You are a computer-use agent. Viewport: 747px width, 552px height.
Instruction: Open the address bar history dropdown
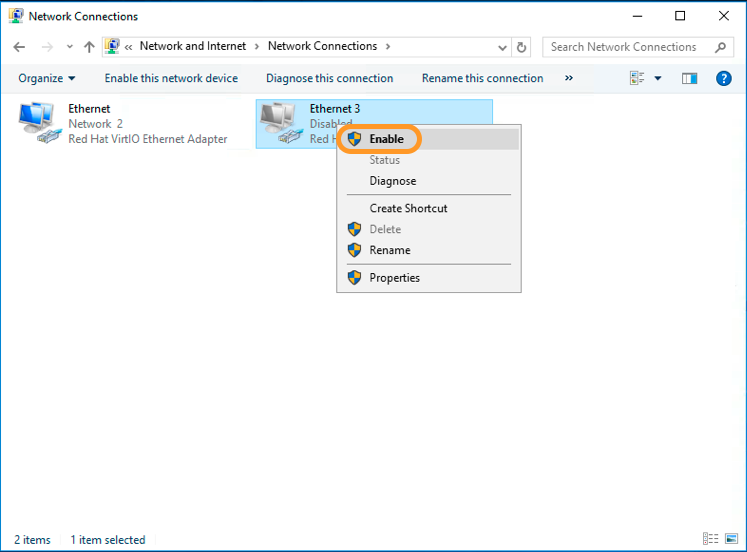[503, 47]
